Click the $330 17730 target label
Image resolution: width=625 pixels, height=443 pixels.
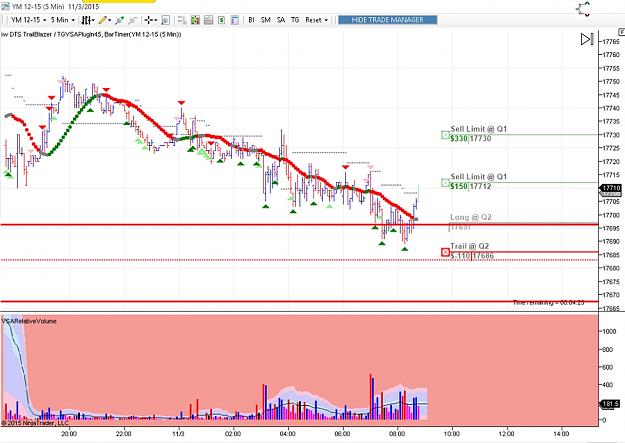point(471,138)
